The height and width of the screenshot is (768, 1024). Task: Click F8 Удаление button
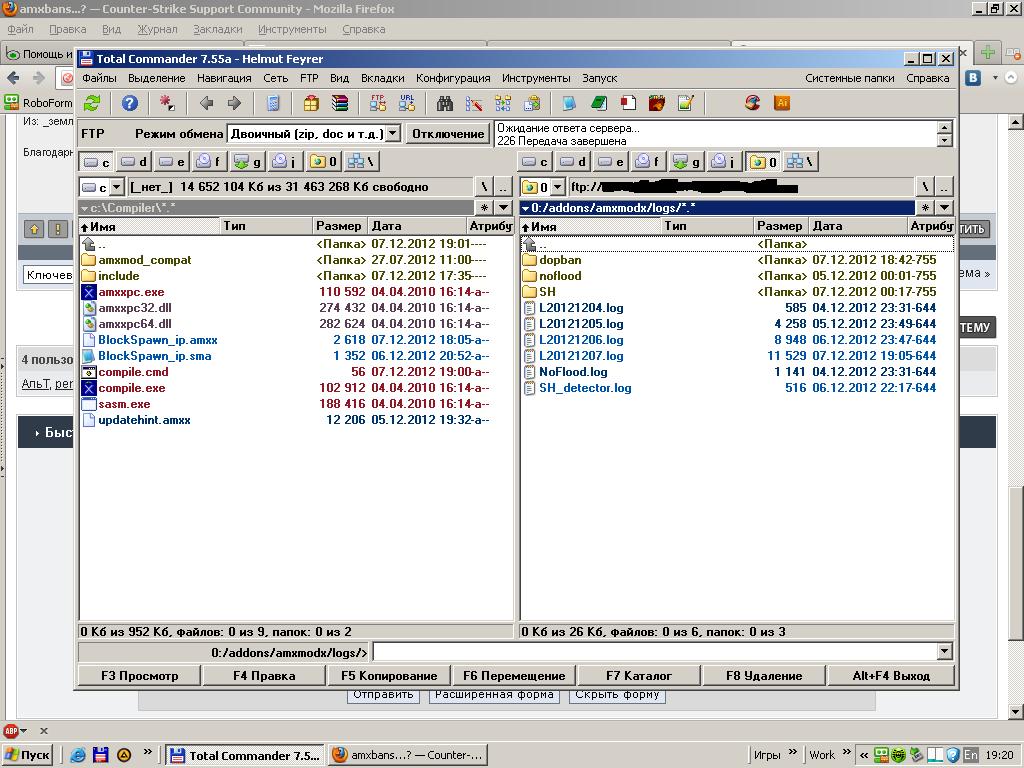[x=763, y=676]
